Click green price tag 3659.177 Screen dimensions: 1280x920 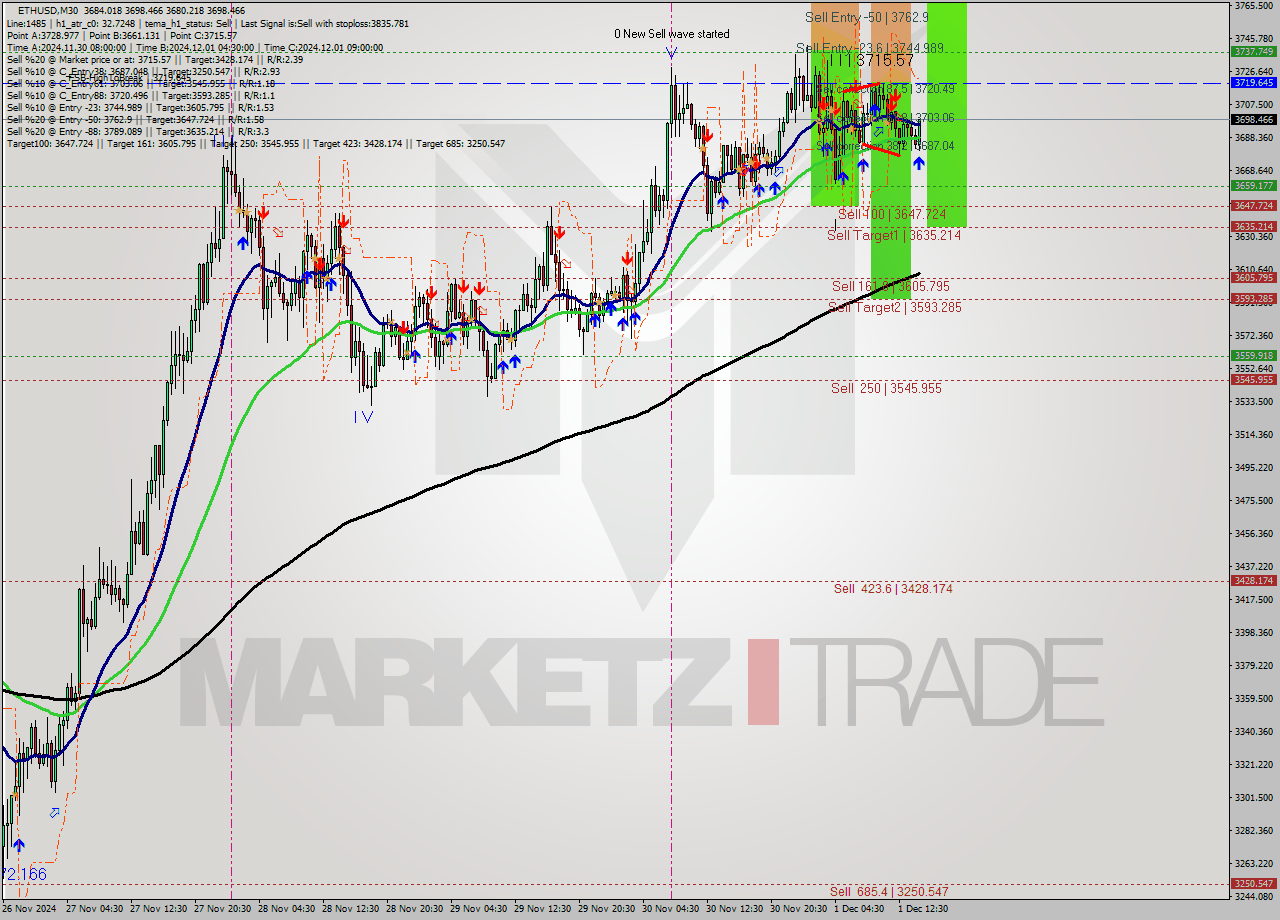(x=1253, y=186)
